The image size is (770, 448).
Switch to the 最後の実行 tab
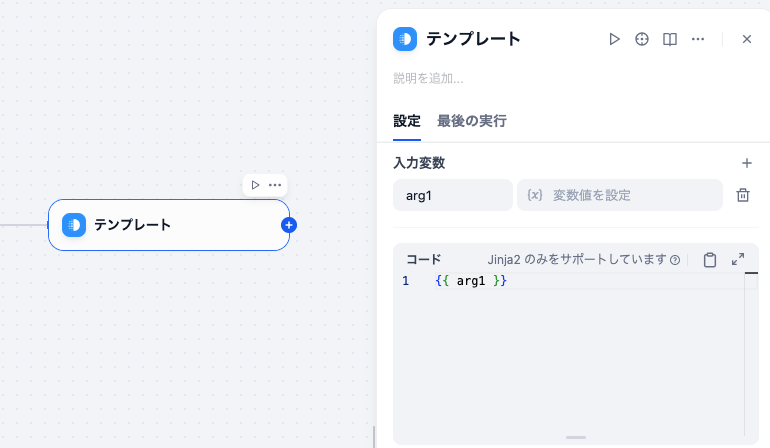[x=471, y=121]
